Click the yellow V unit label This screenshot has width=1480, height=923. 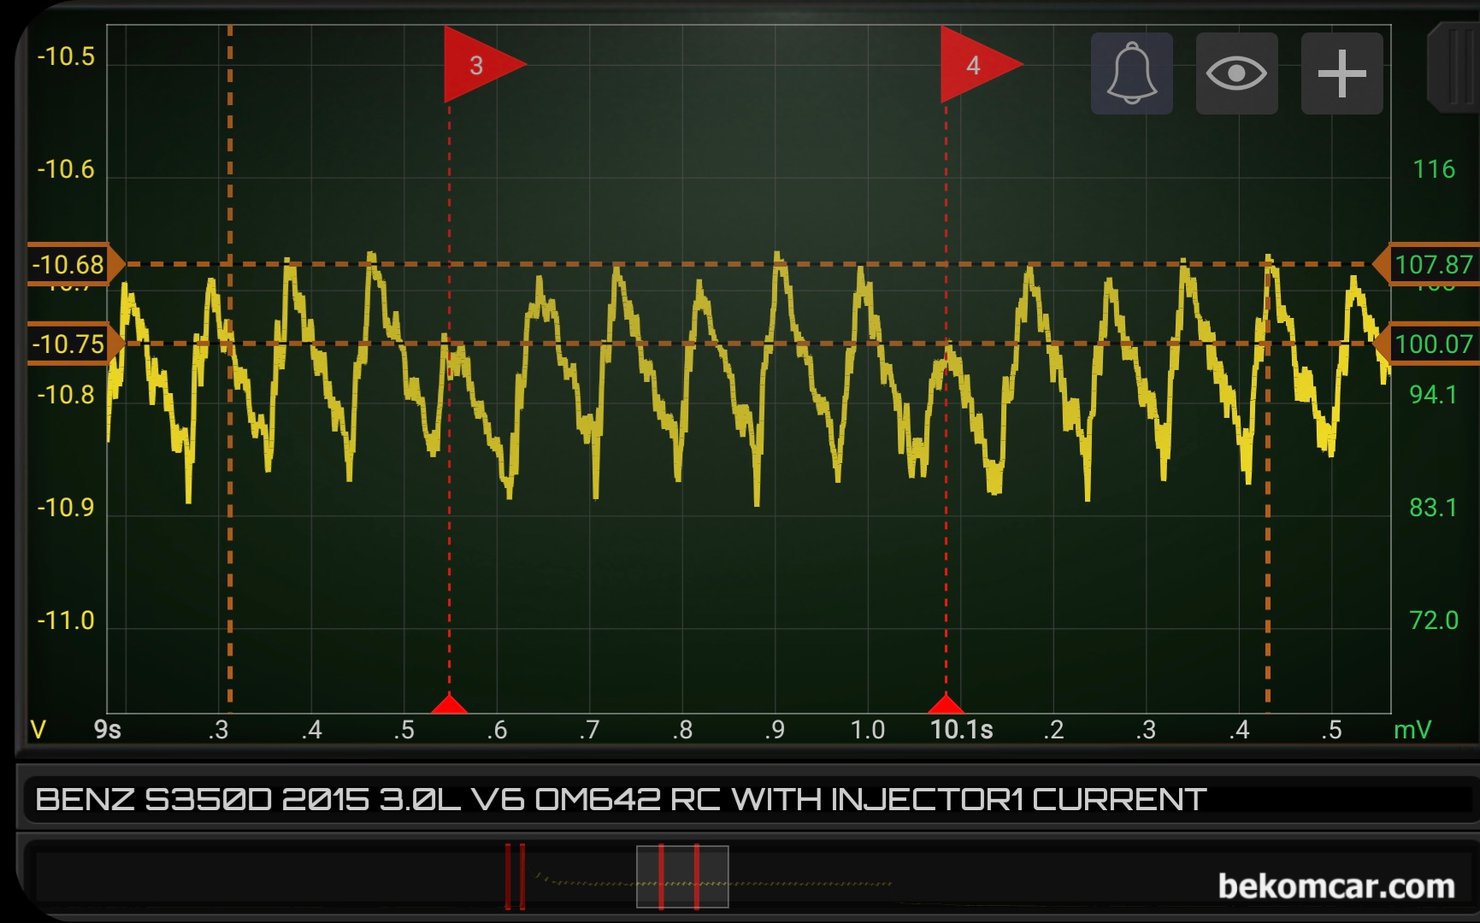38,730
